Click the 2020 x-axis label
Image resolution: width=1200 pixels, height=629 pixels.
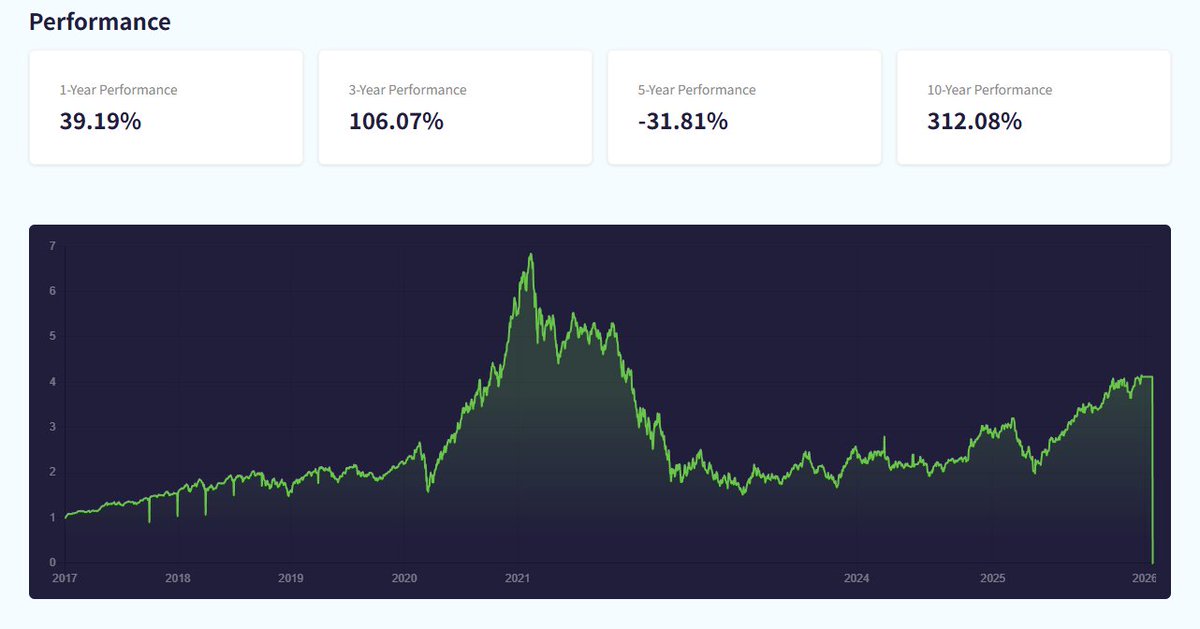404,578
